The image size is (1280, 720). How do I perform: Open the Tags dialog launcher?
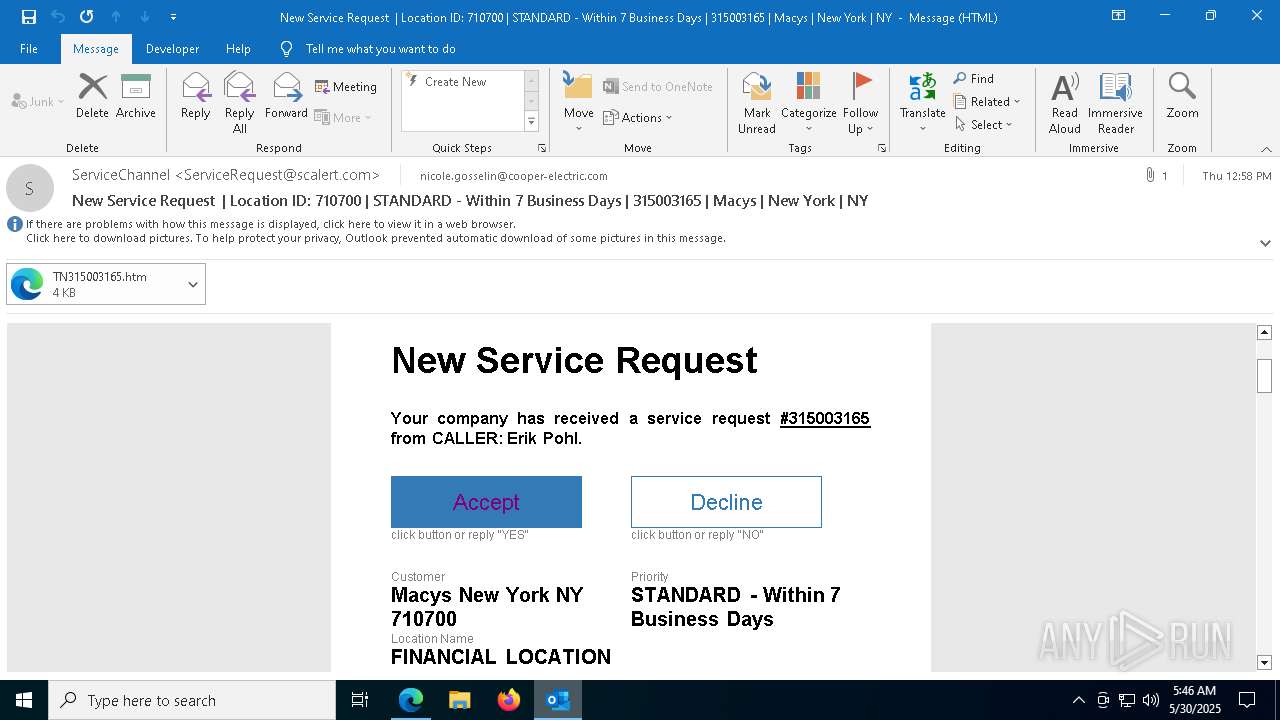[882, 148]
